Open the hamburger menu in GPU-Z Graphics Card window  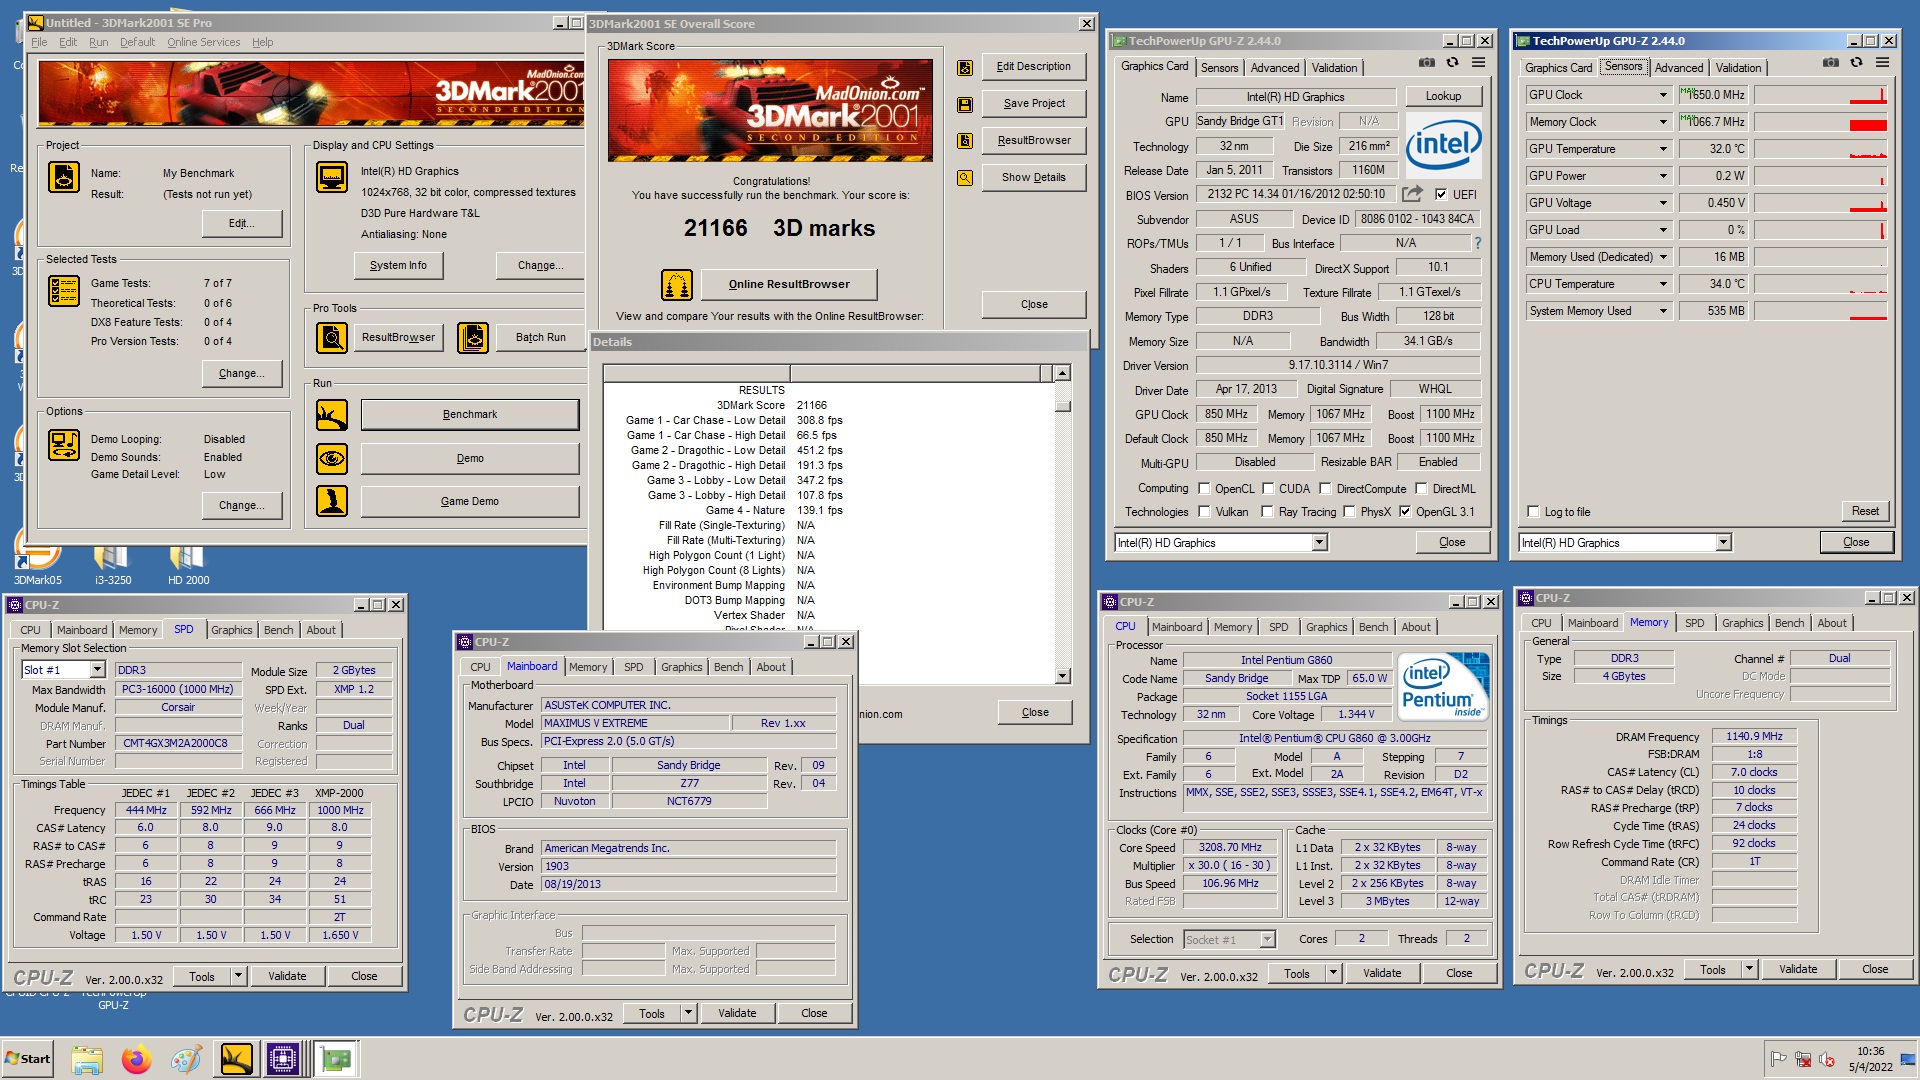[1478, 62]
